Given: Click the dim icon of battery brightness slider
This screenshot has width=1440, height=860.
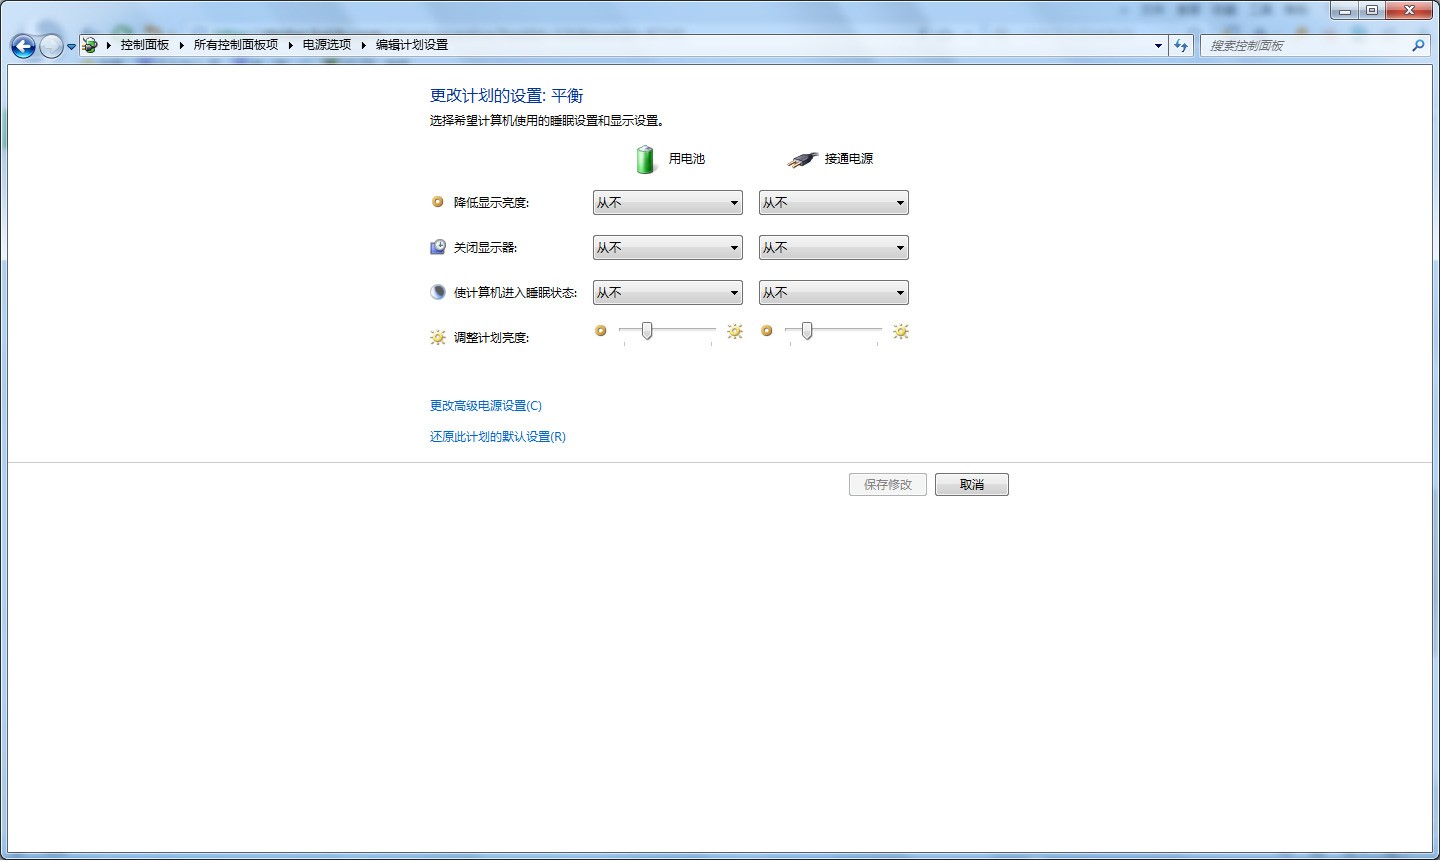Looking at the screenshot, I should coord(601,331).
